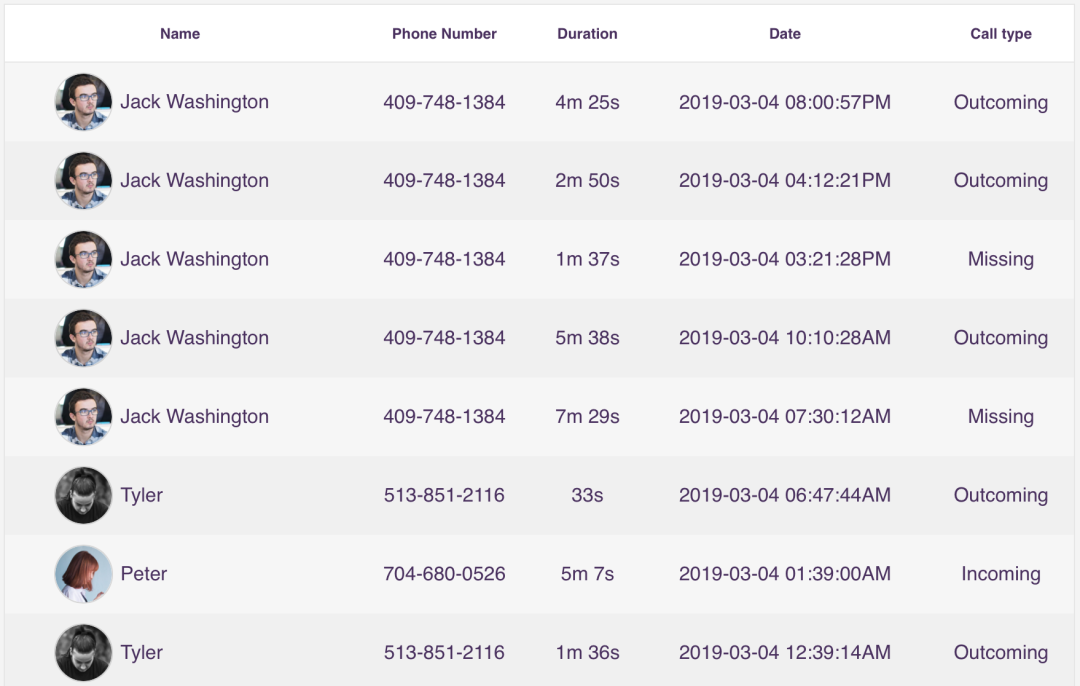The image size is (1080, 686).
Task: Click Tyler's avatar in the 33s call row
Action: (x=83, y=495)
